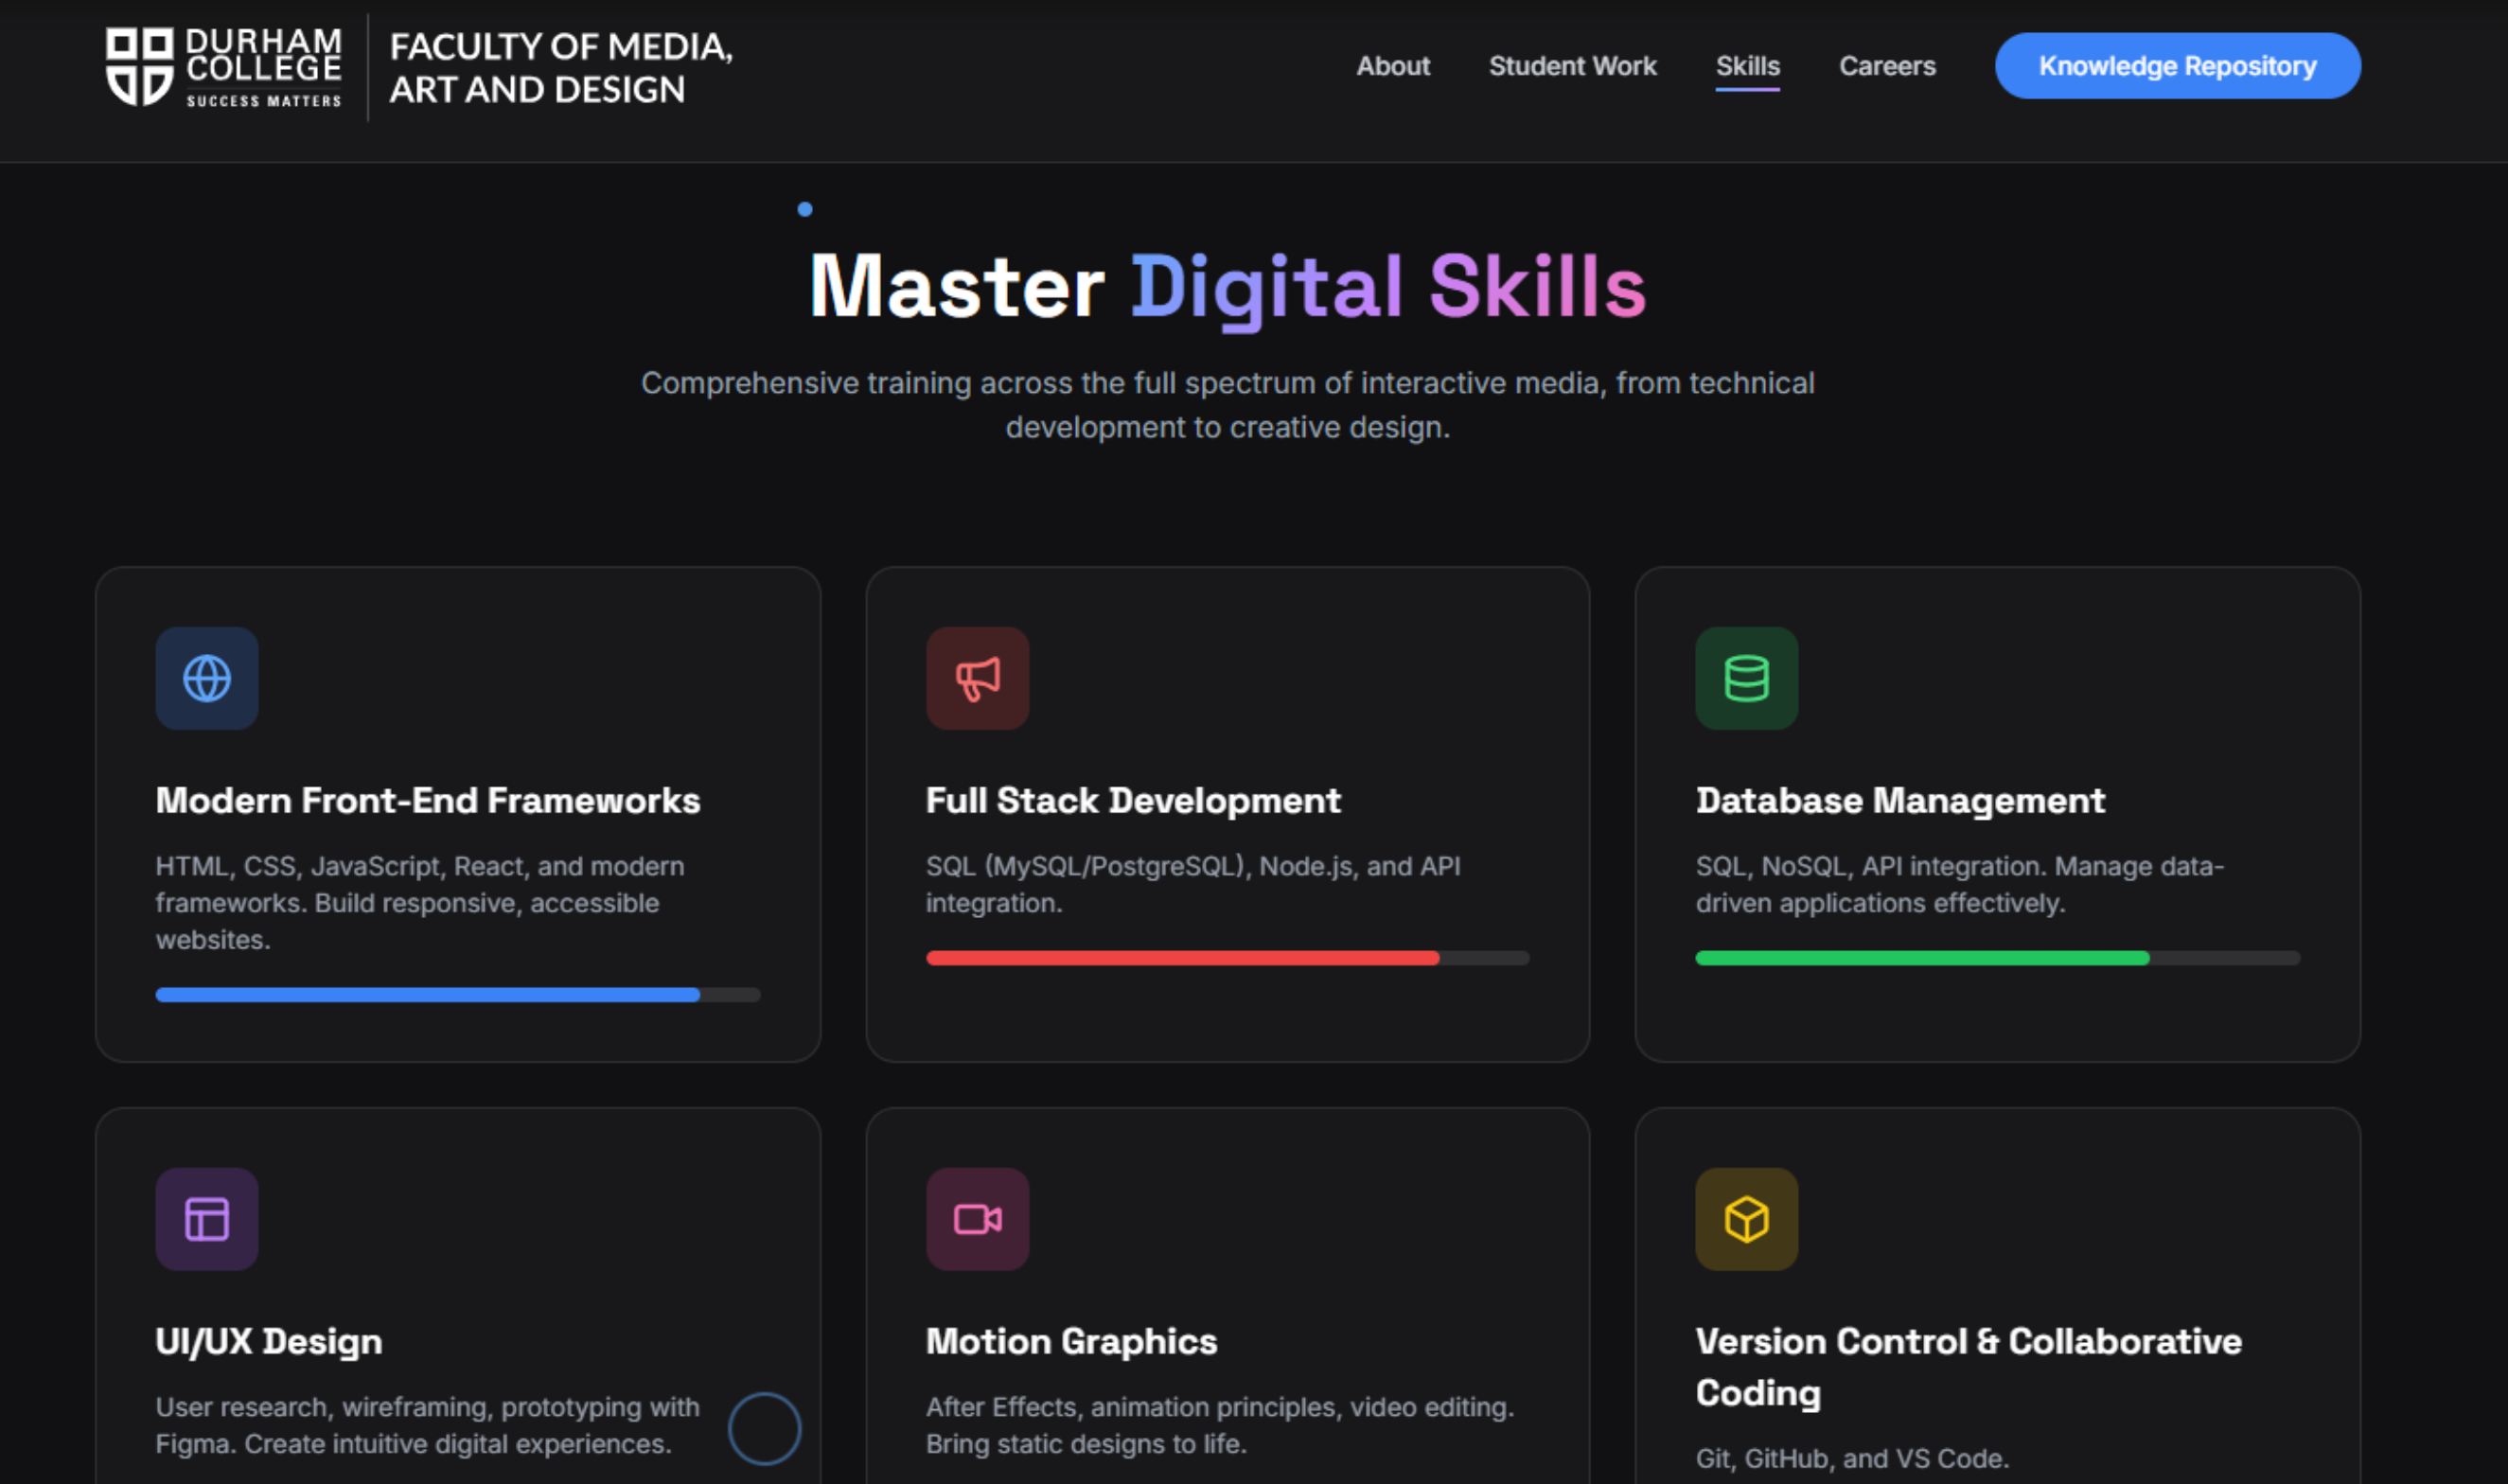Open the About menu item
Image resolution: width=2508 pixels, height=1484 pixels.
(1392, 66)
